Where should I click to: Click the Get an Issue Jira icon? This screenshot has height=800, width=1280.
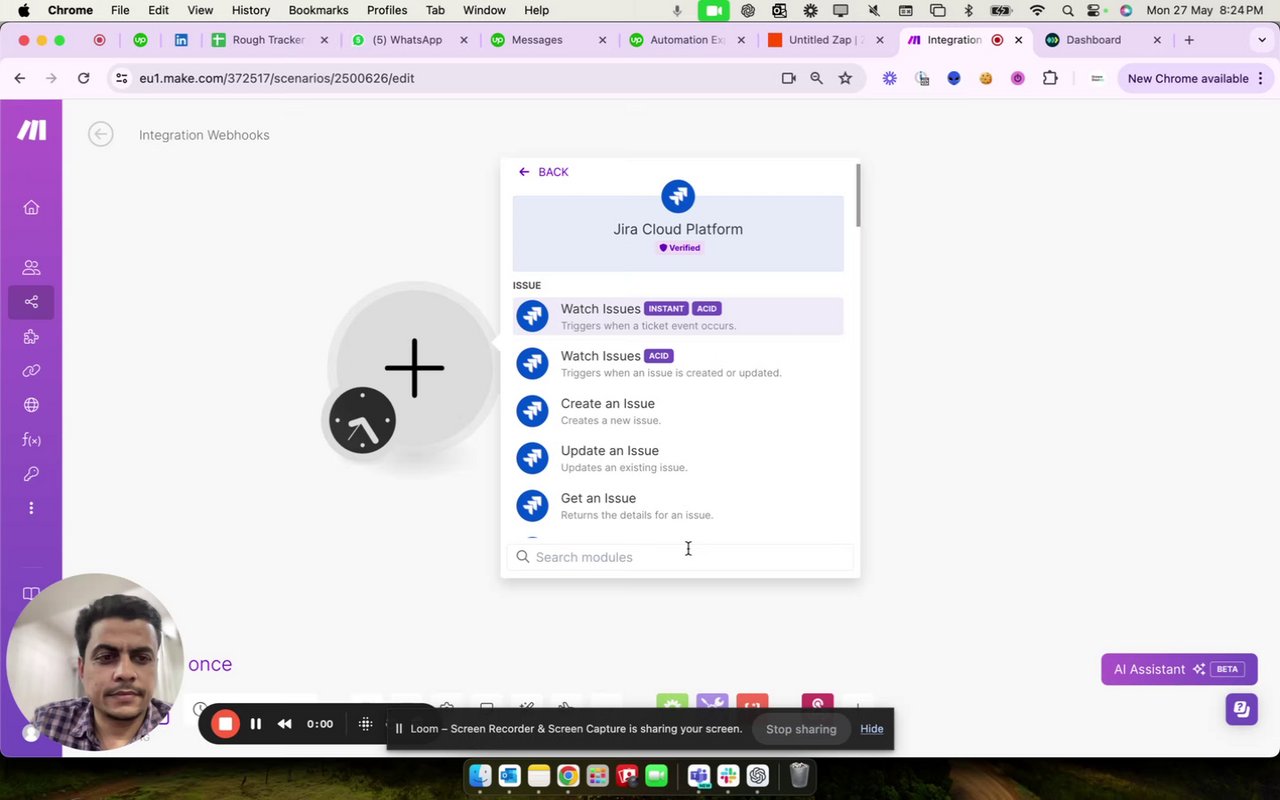coord(532,505)
